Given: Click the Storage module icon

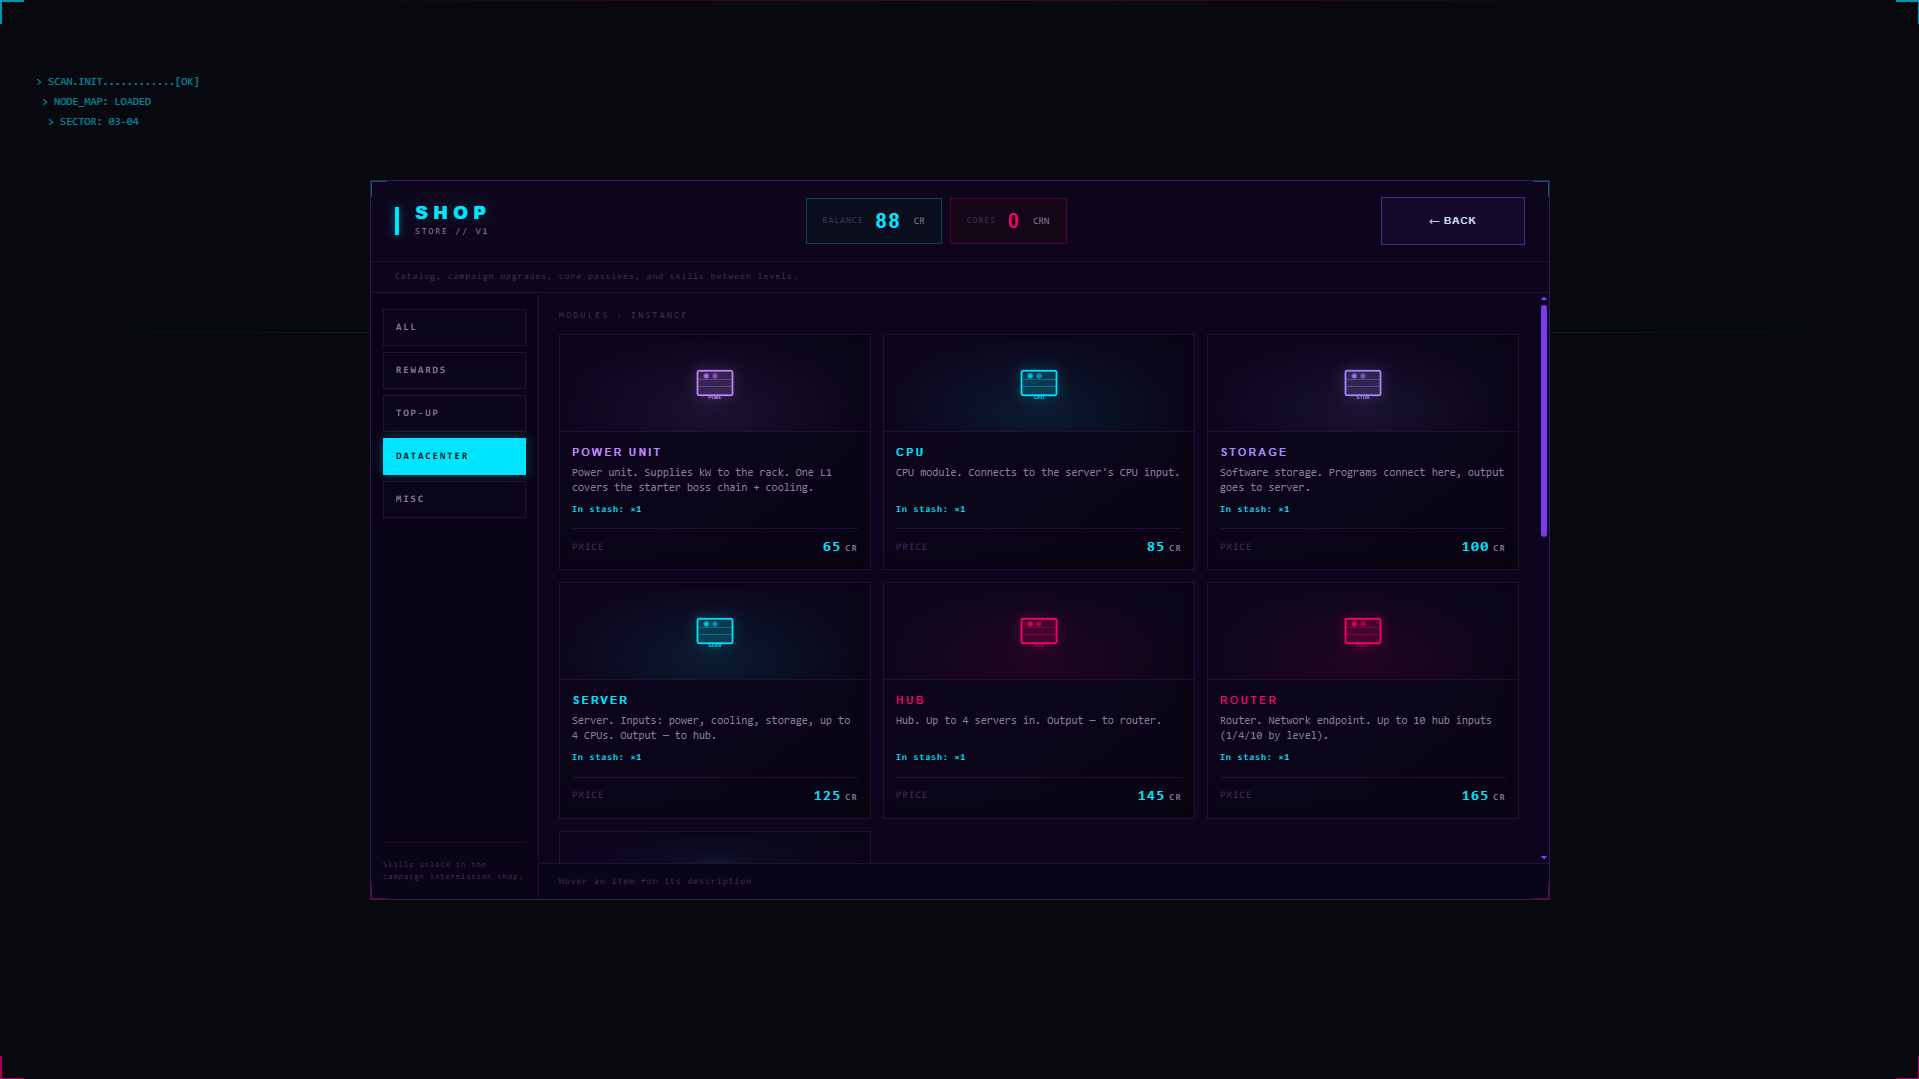Looking at the screenshot, I should [x=1362, y=384].
